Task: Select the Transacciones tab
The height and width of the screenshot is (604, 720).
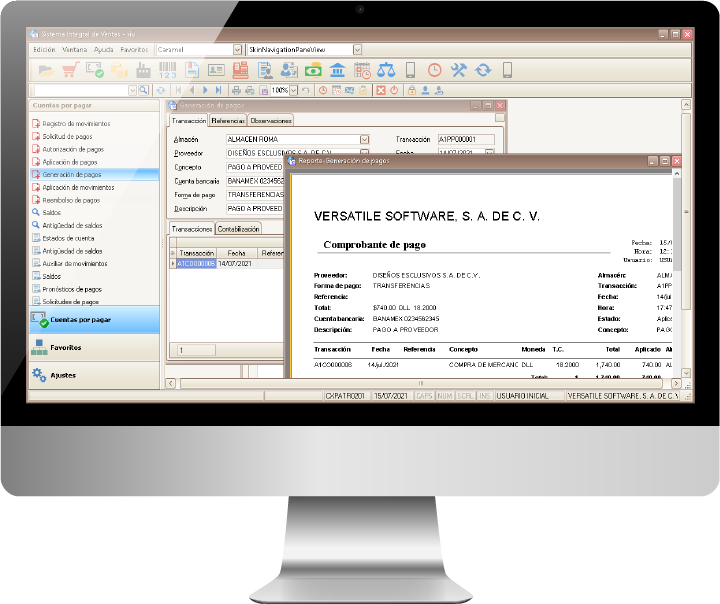Action: click(x=191, y=229)
